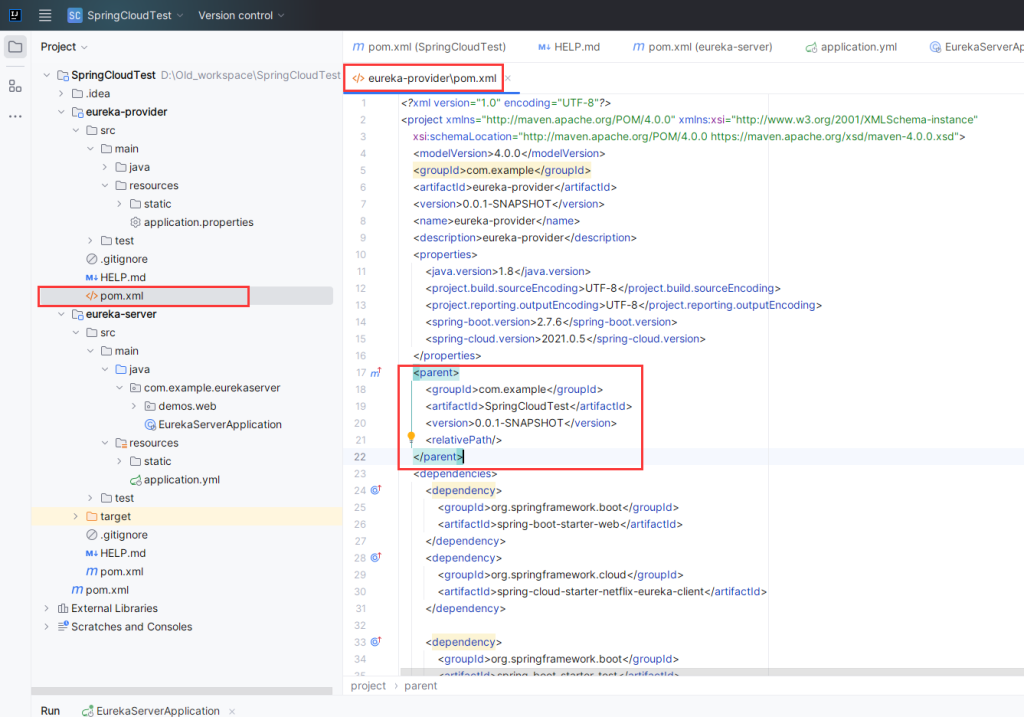Click the parent POM gutter icon on line 17

click(x=376, y=373)
